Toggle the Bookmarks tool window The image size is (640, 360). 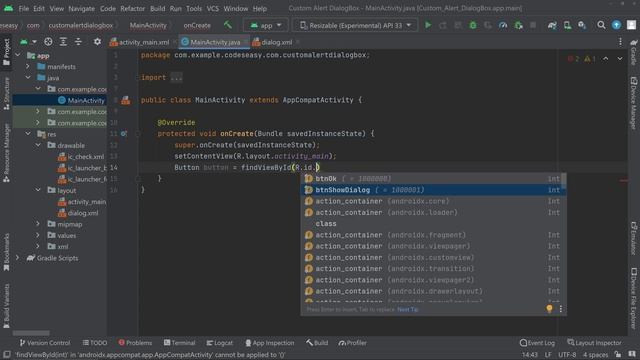6,252
